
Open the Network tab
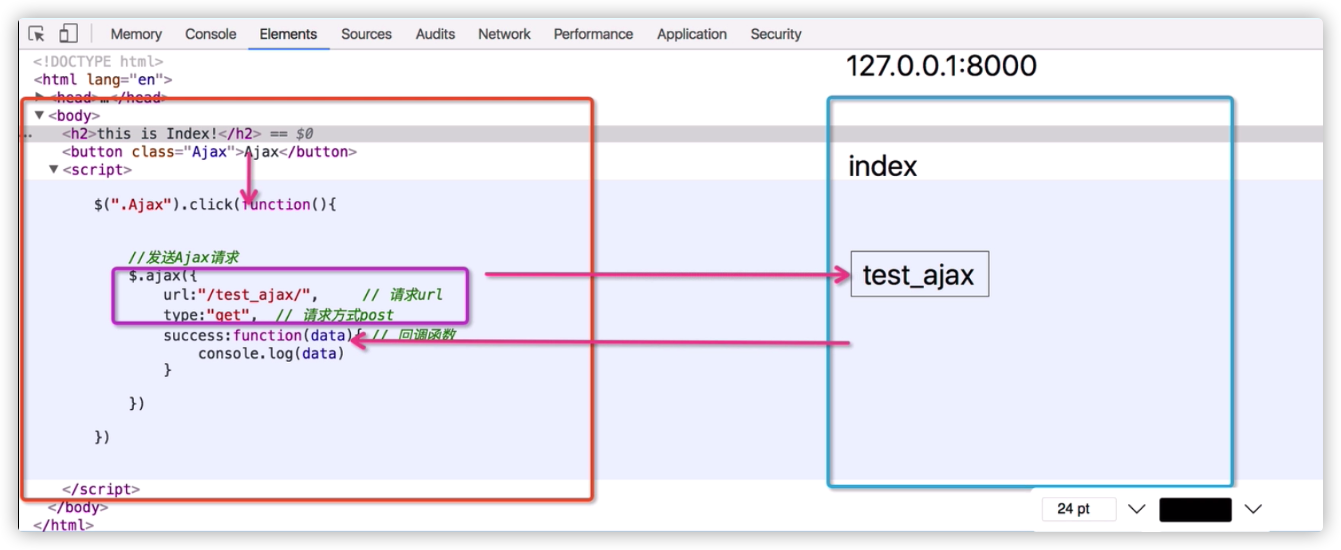[504, 34]
